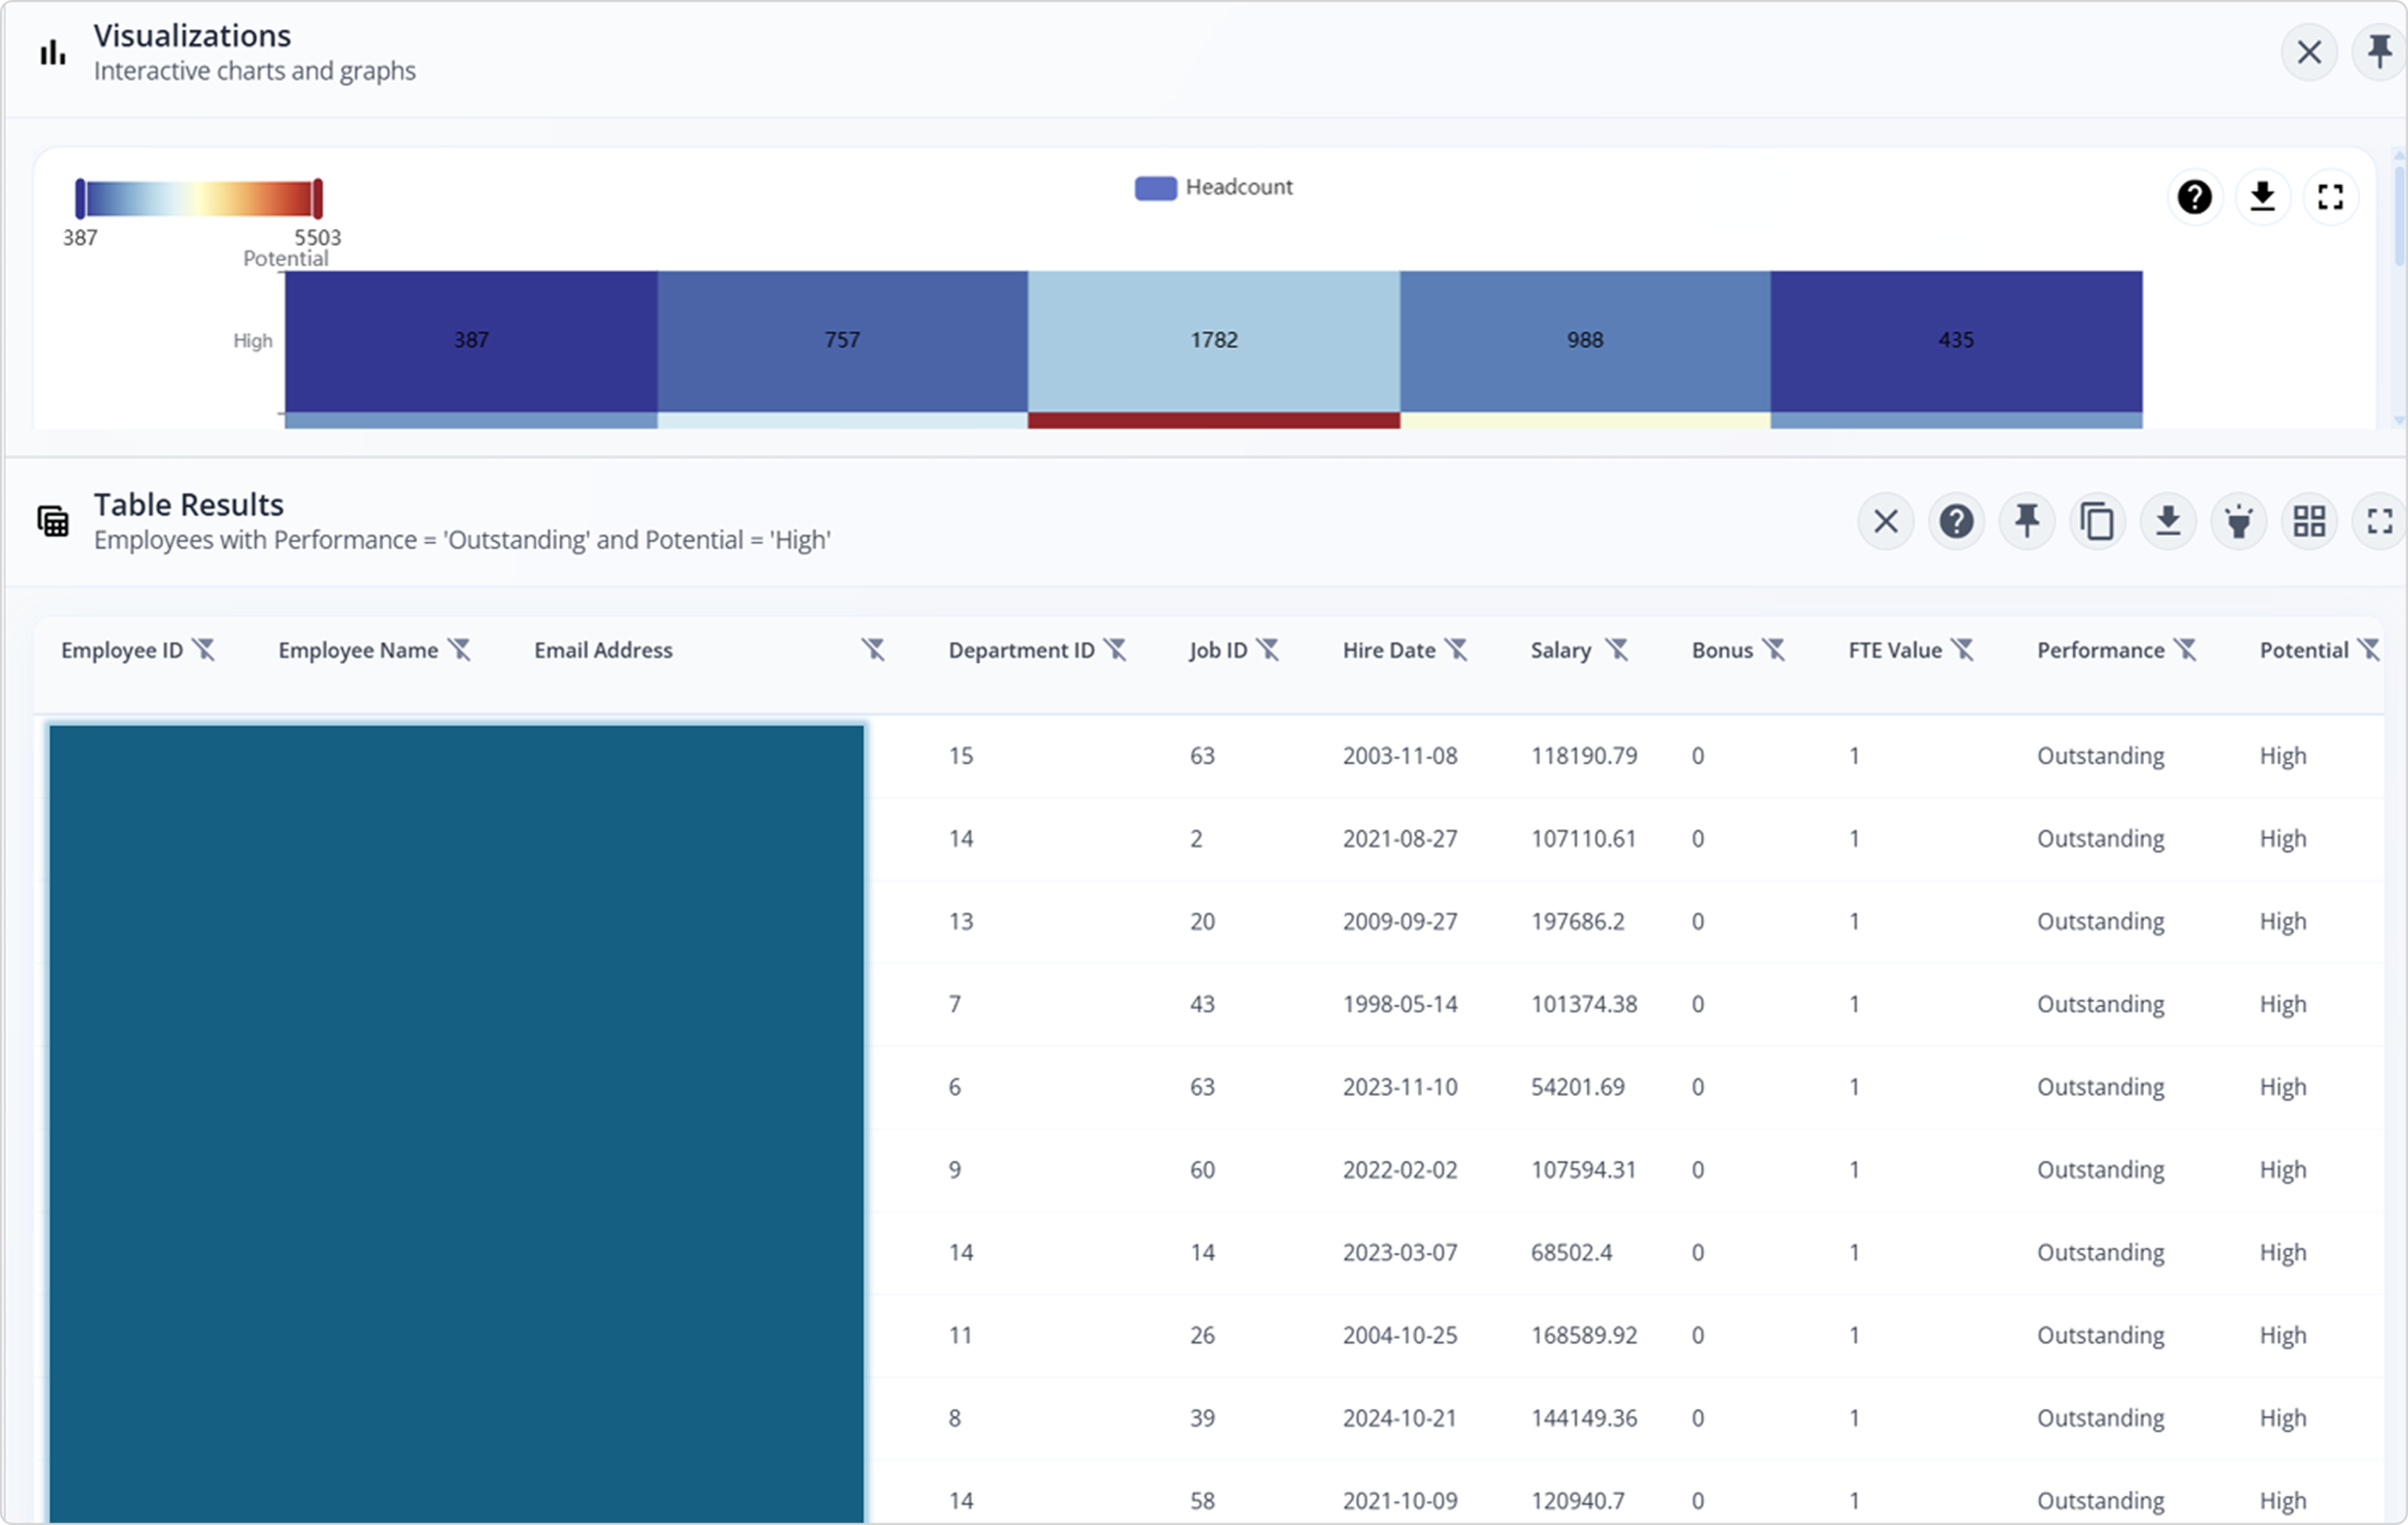Download the table results
The height and width of the screenshot is (1525, 2408).
coord(2167,521)
